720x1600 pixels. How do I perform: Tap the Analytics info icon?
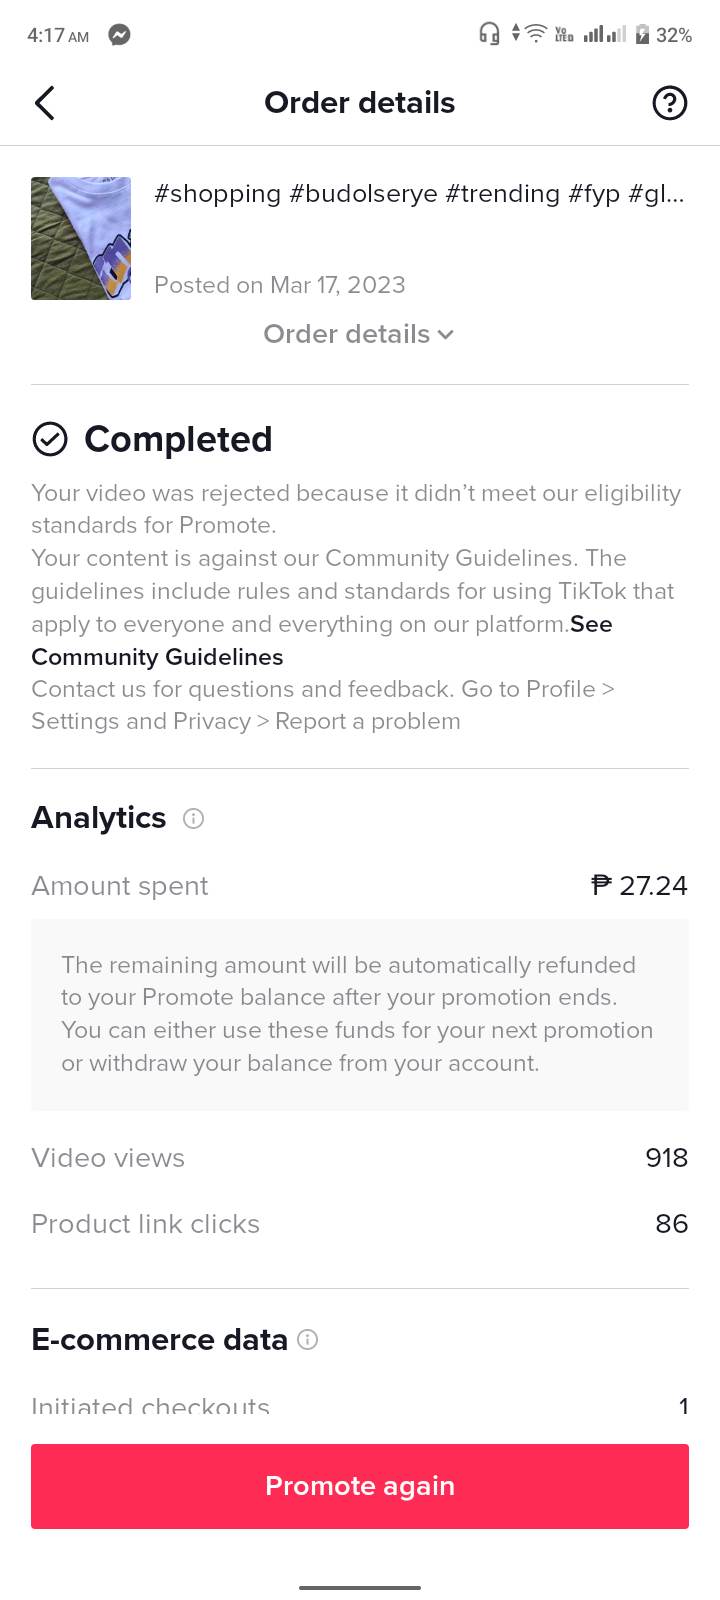coord(193,819)
